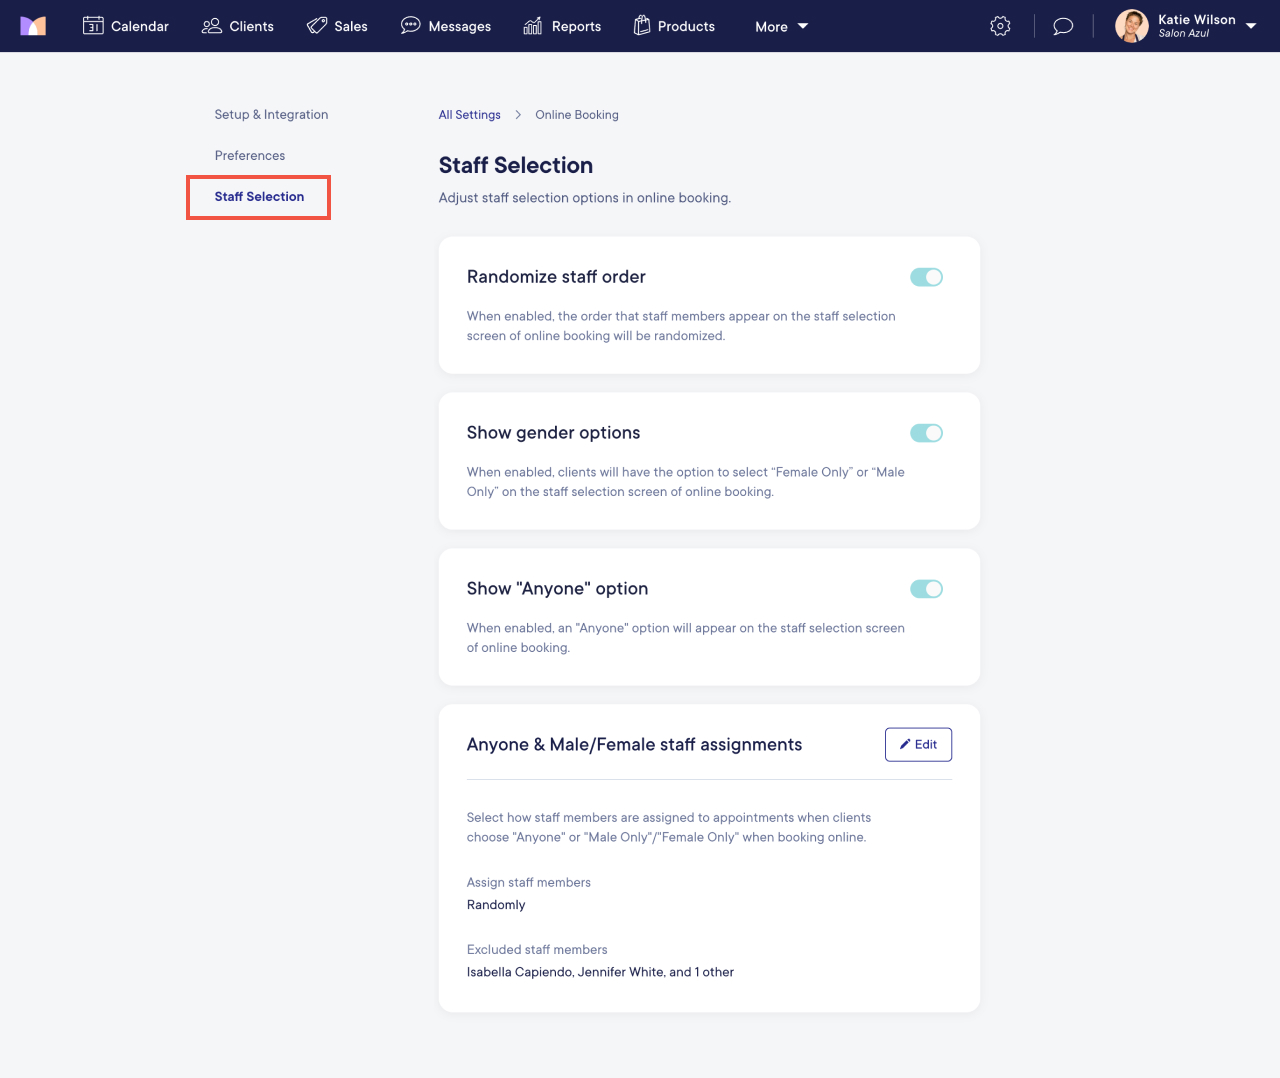The height and width of the screenshot is (1078, 1280).
Task: Edit Anyone & Male/Female staff assignments
Action: [x=918, y=744]
